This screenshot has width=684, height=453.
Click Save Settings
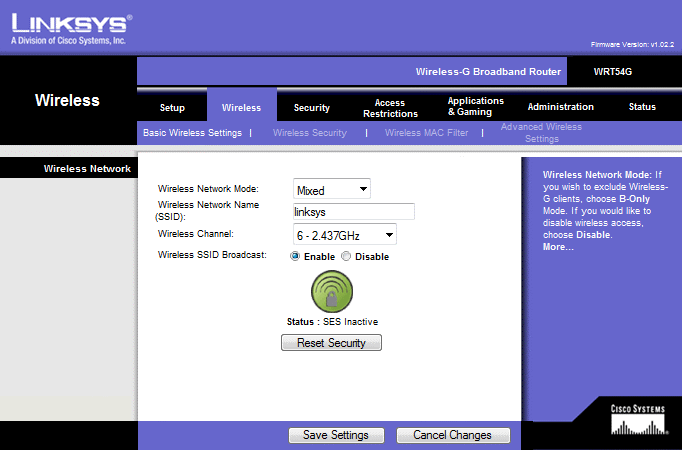click(x=336, y=435)
